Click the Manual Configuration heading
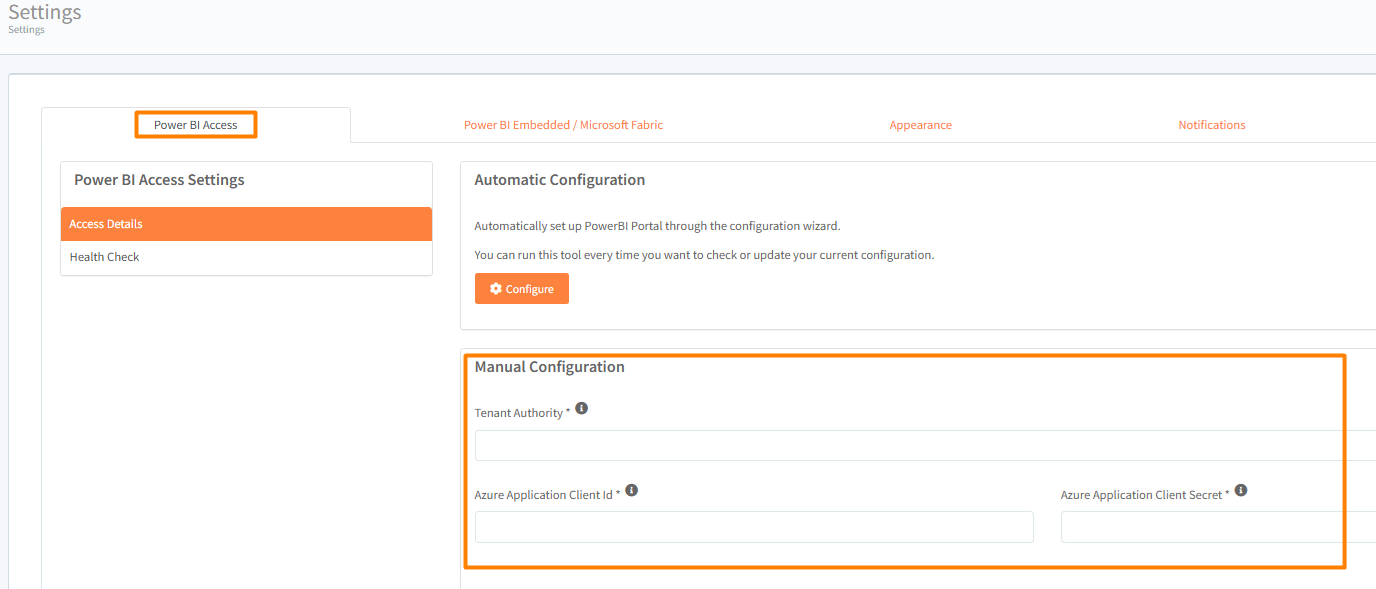Image resolution: width=1376 pixels, height=589 pixels. pyautogui.click(x=549, y=367)
